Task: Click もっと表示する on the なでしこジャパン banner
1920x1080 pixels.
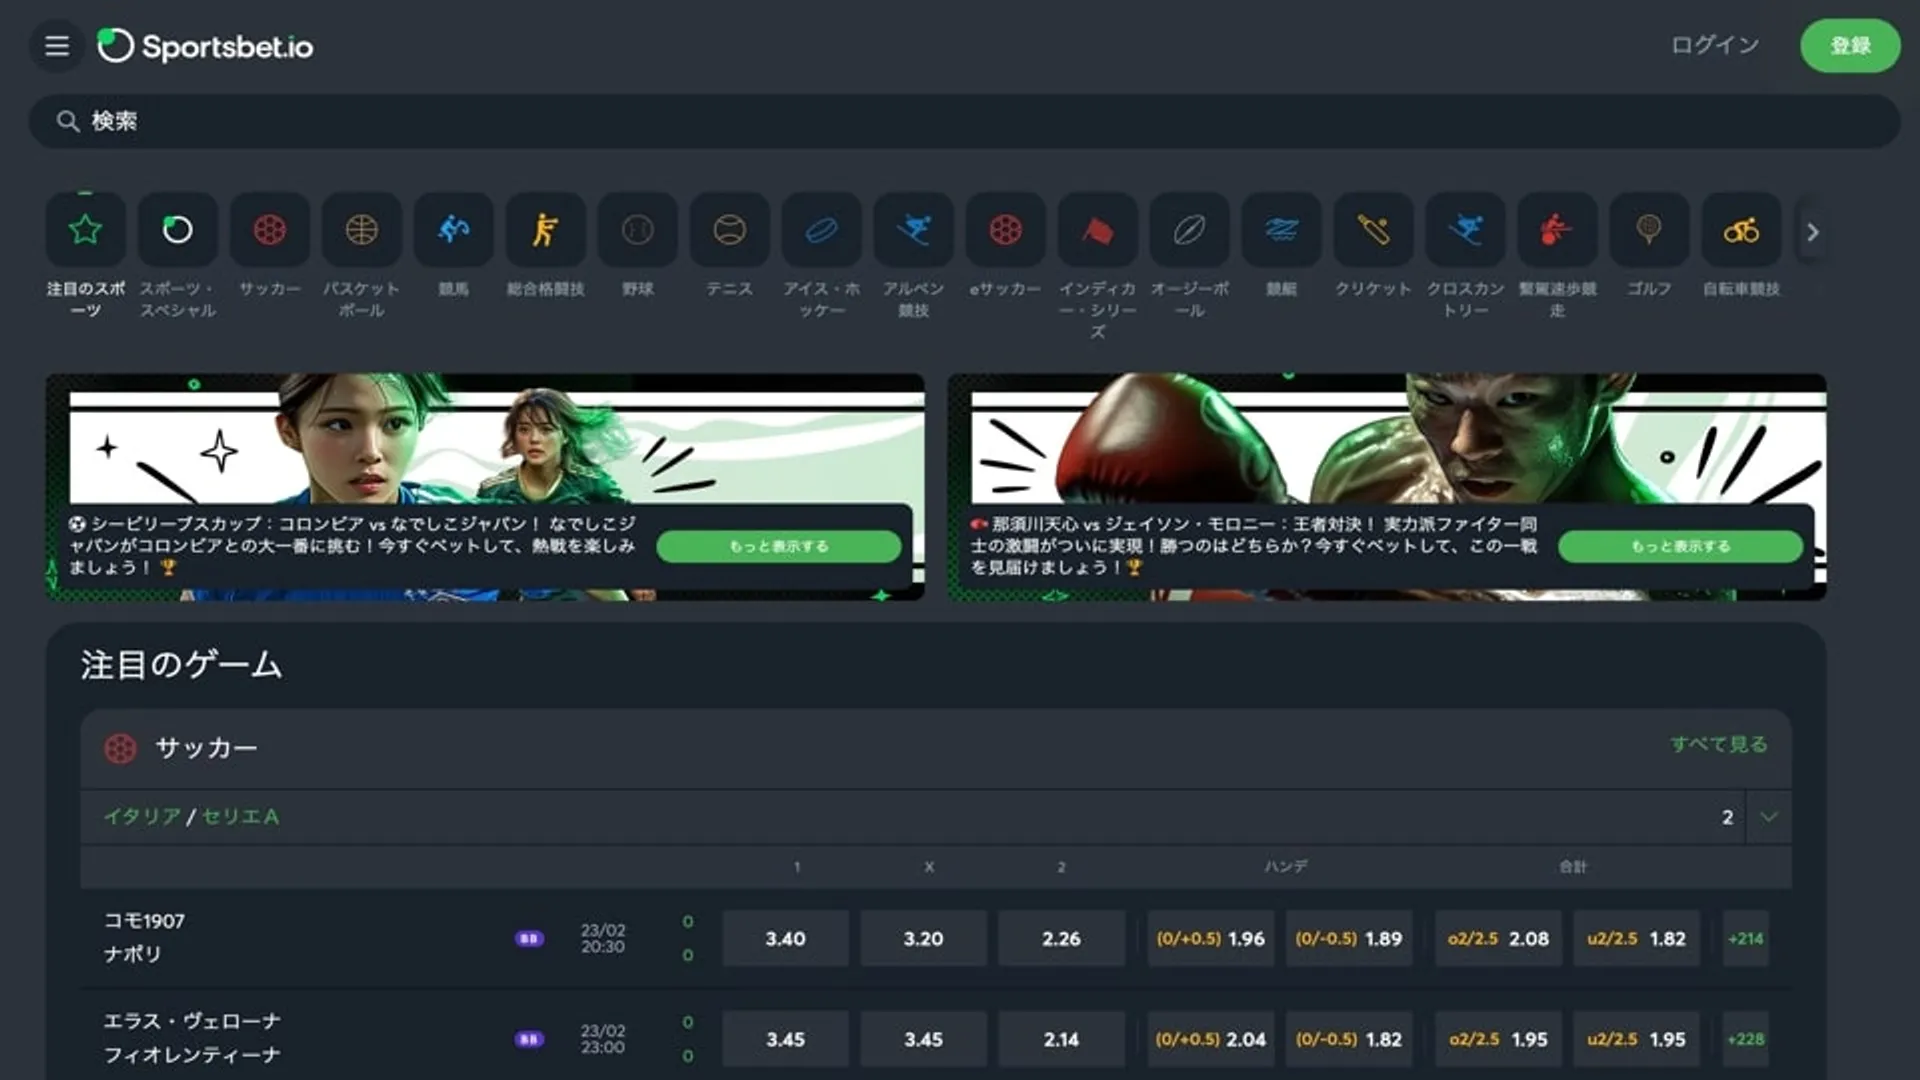Action: [779, 546]
